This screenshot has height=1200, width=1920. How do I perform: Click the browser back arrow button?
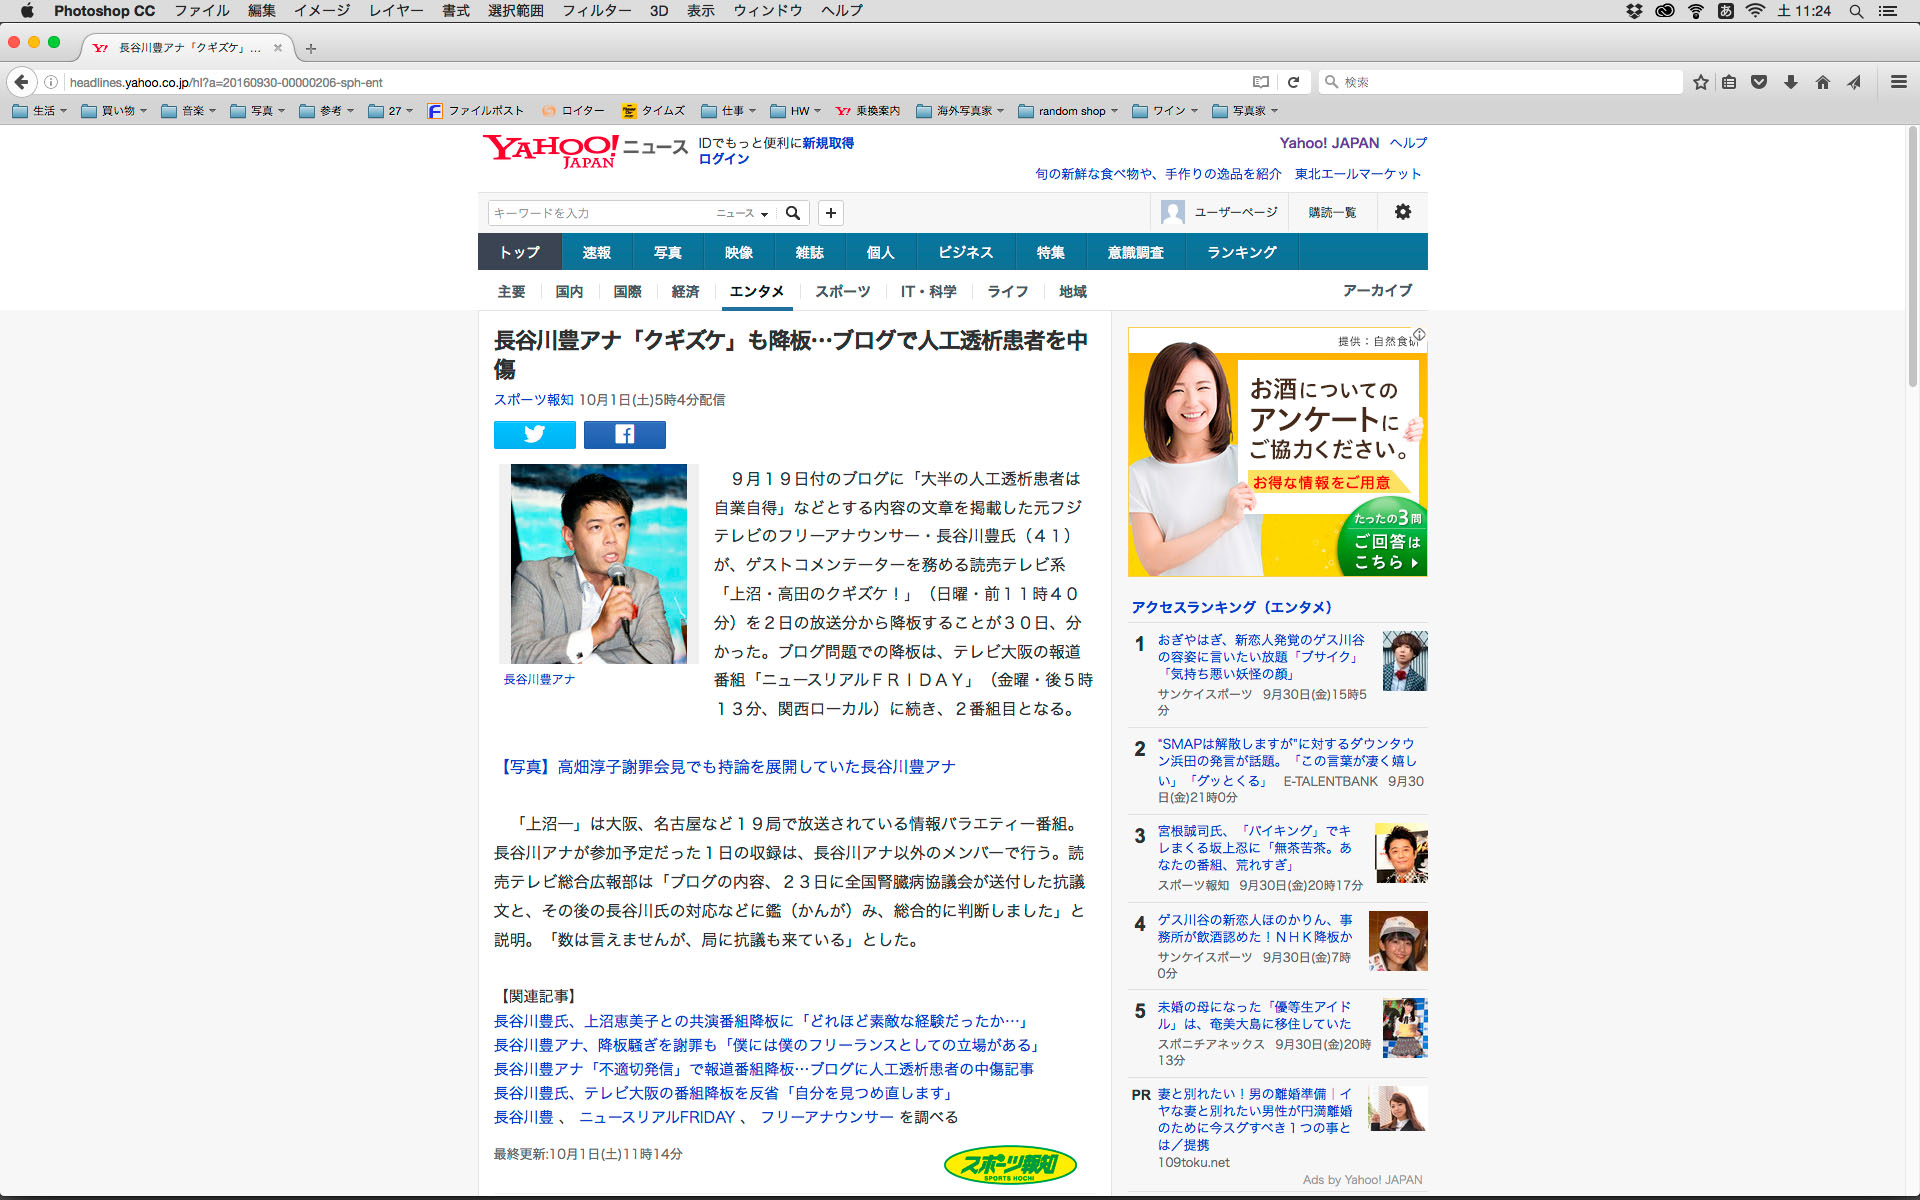point(22,82)
